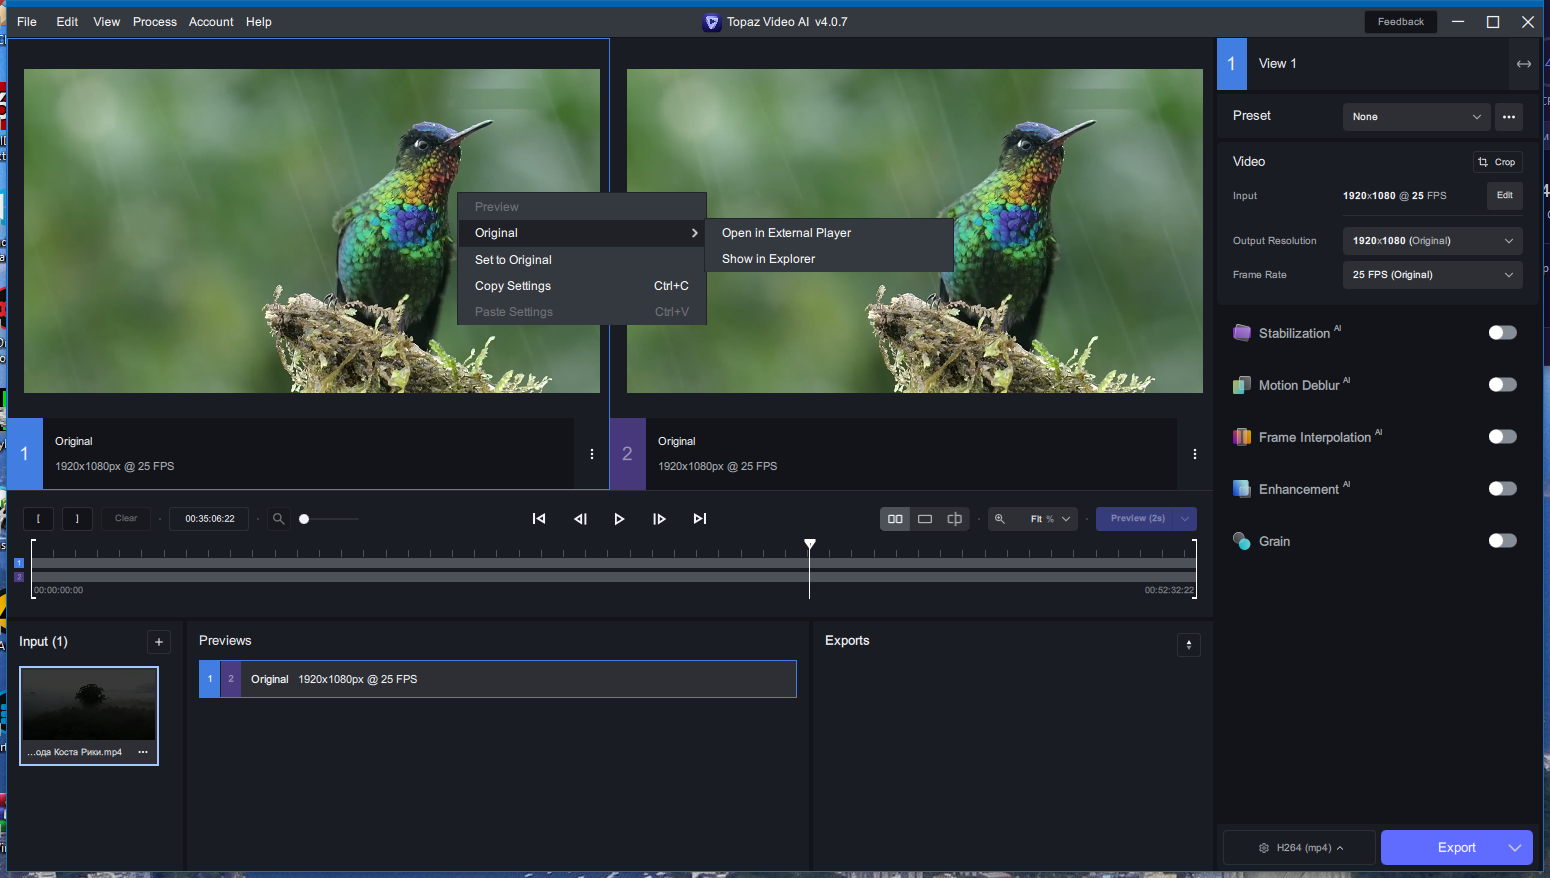Click the Stabilization filter icon
The width and height of the screenshot is (1550, 878).
click(x=1242, y=333)
